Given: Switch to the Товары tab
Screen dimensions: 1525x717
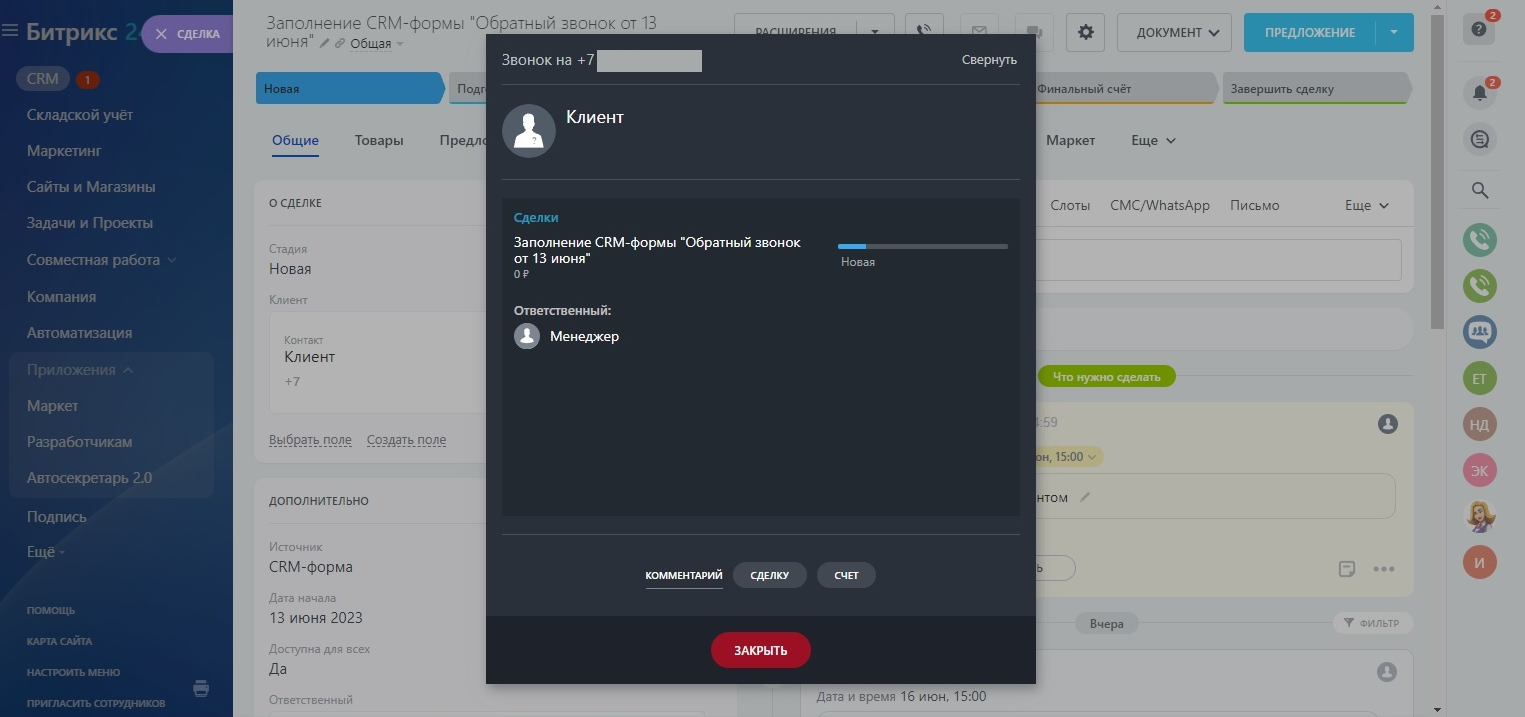Looking at the screenshot, I should [379, 140].
